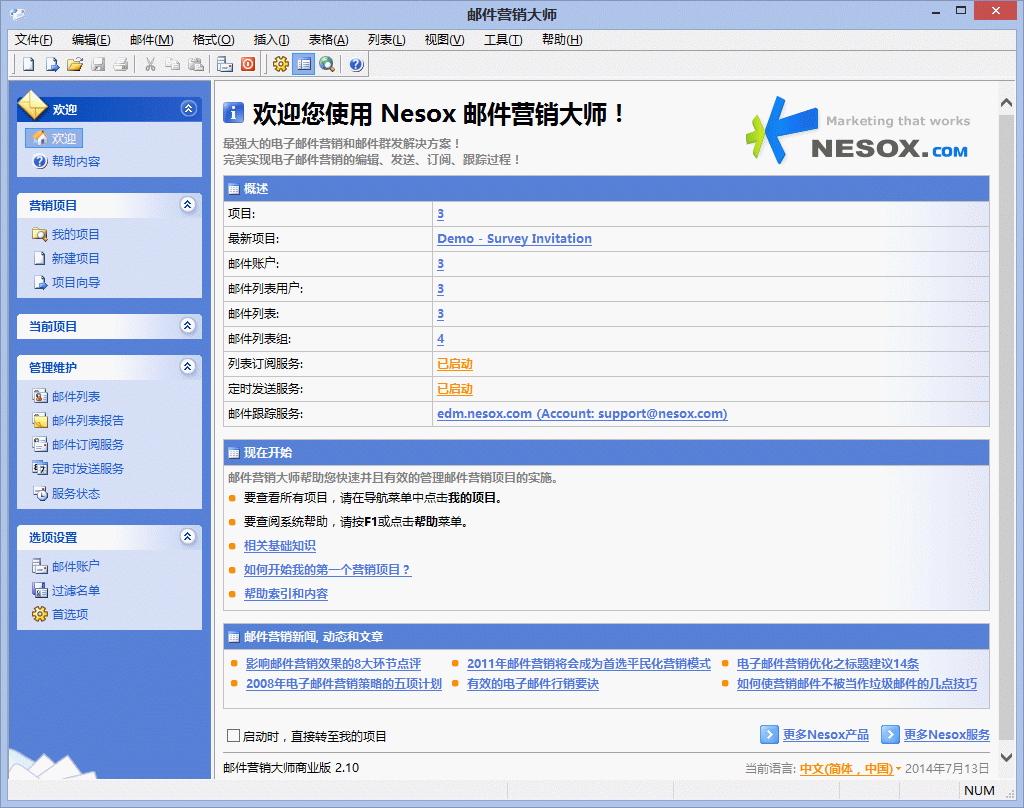Screen dimensions: 1024x808
Task: Open the 电子邮件营销优化之标题建议14条 article
Action: click(827, 664)
